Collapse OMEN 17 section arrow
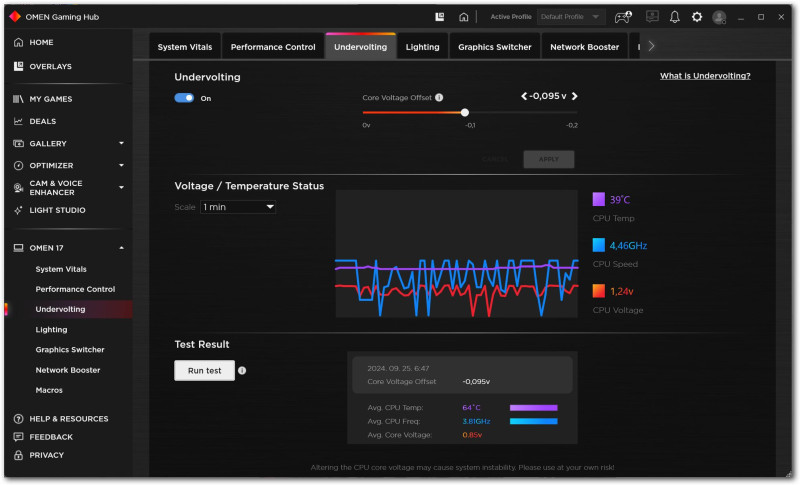800x485 pixels. [x=121, y=248]
